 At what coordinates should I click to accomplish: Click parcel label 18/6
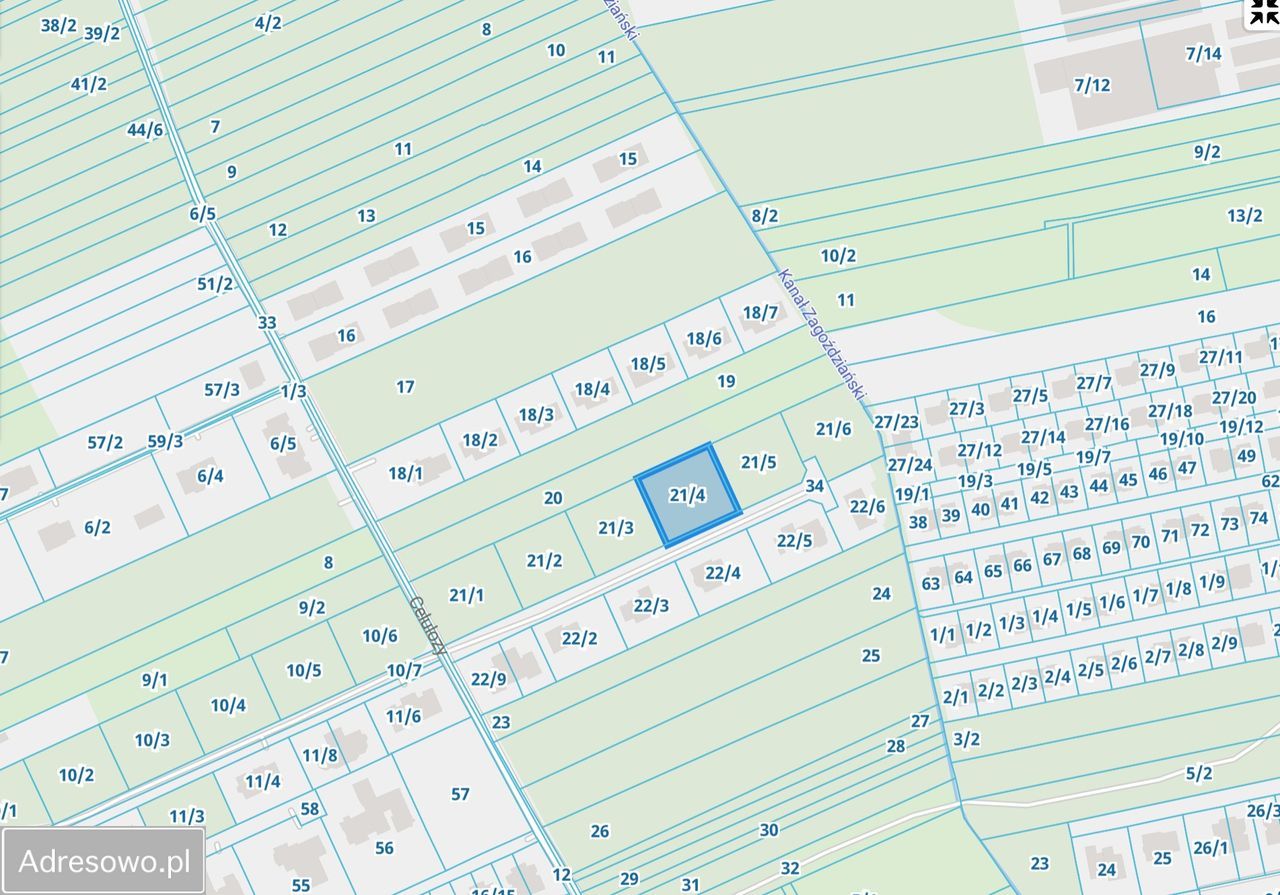(x=703, y=338)
